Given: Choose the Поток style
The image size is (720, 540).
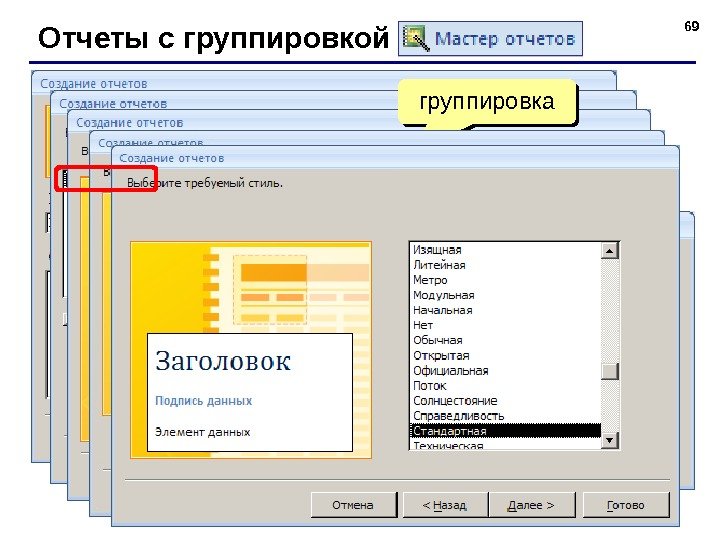Looking at the screenshot, I should coord(505,386).
